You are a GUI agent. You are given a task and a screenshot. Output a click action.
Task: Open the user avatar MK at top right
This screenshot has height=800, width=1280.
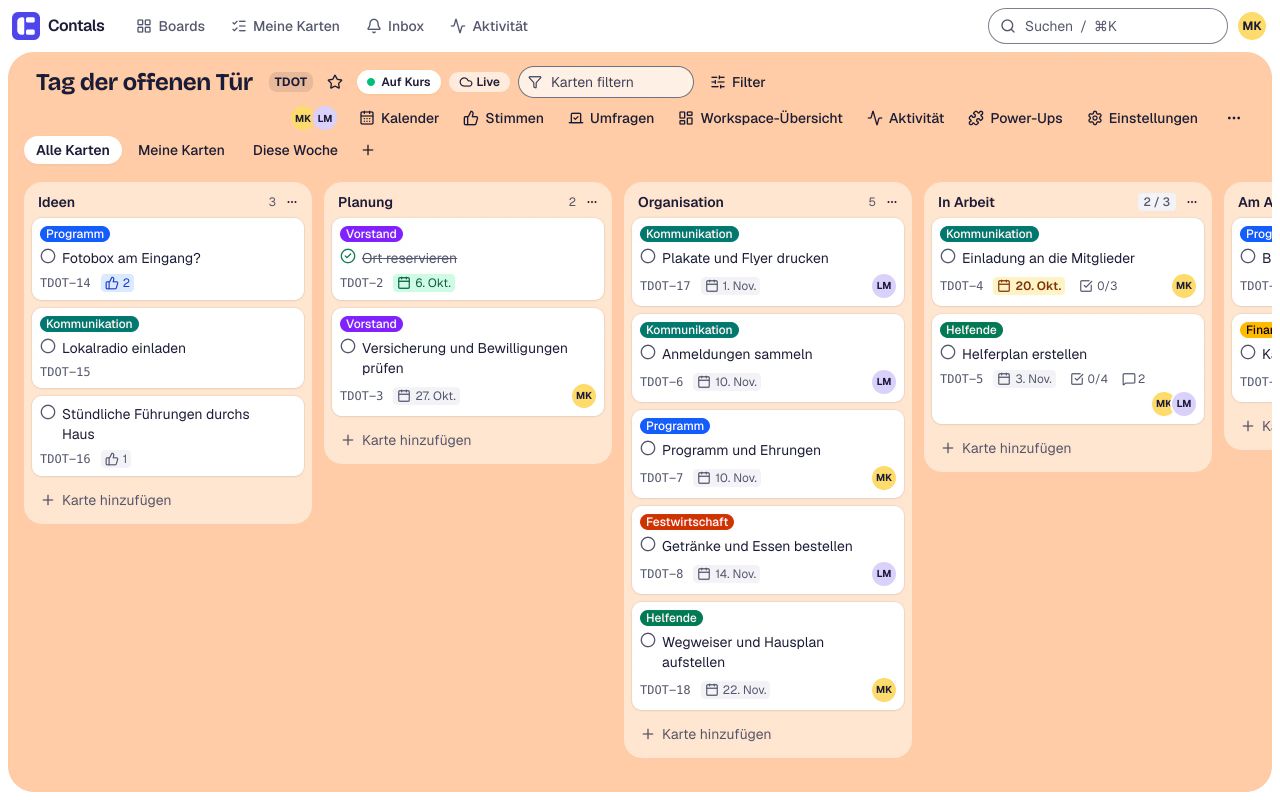click(x=1252, y=26)
